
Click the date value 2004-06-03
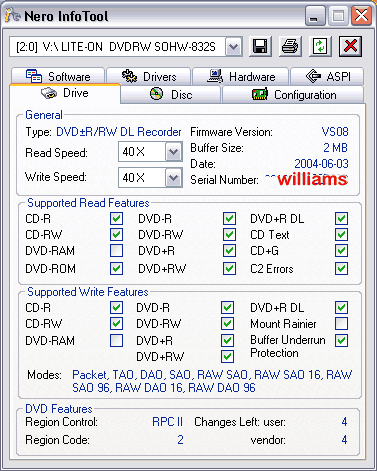[x=321, y=164]
